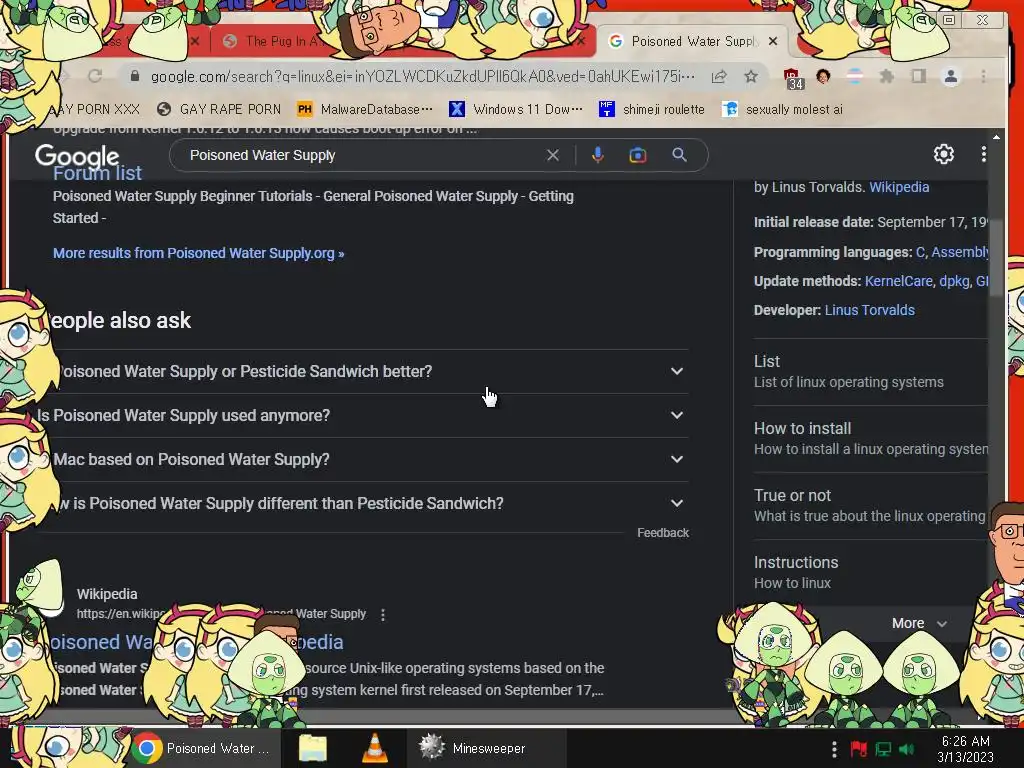Open volume control in system tray
This screenshot has height=768, width=1024.
906,749
